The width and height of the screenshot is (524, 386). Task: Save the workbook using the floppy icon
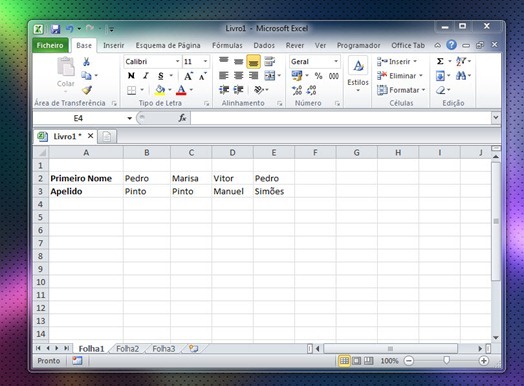point(55,29)
